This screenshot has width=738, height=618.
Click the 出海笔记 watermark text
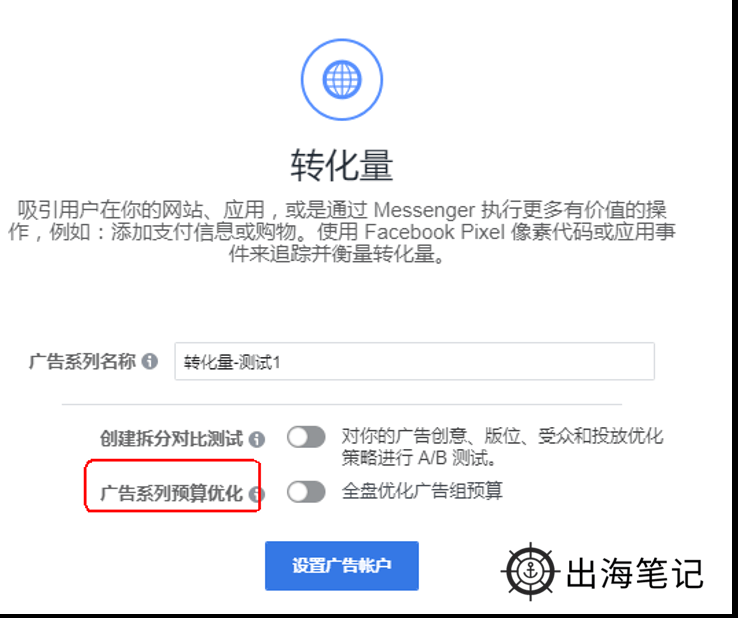click(x=635, y=573)
